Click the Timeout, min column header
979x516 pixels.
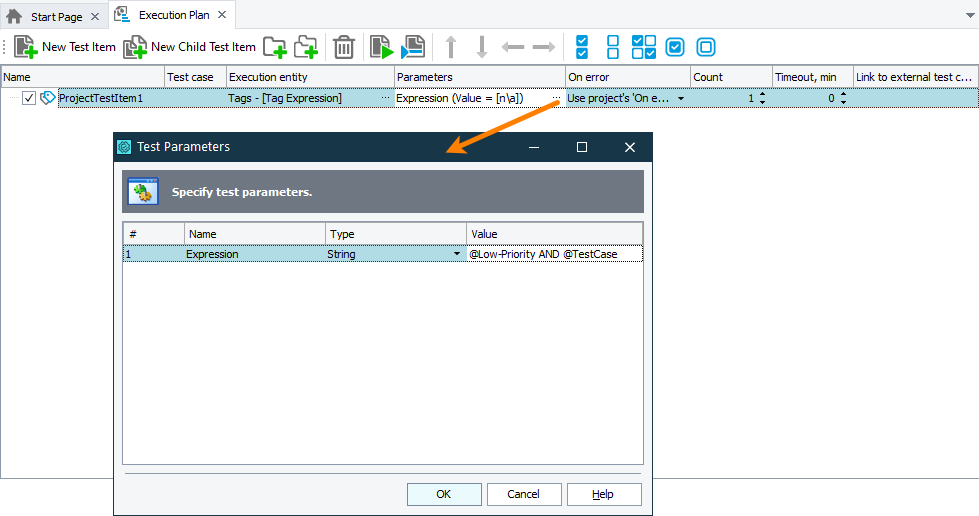(812, 77)
